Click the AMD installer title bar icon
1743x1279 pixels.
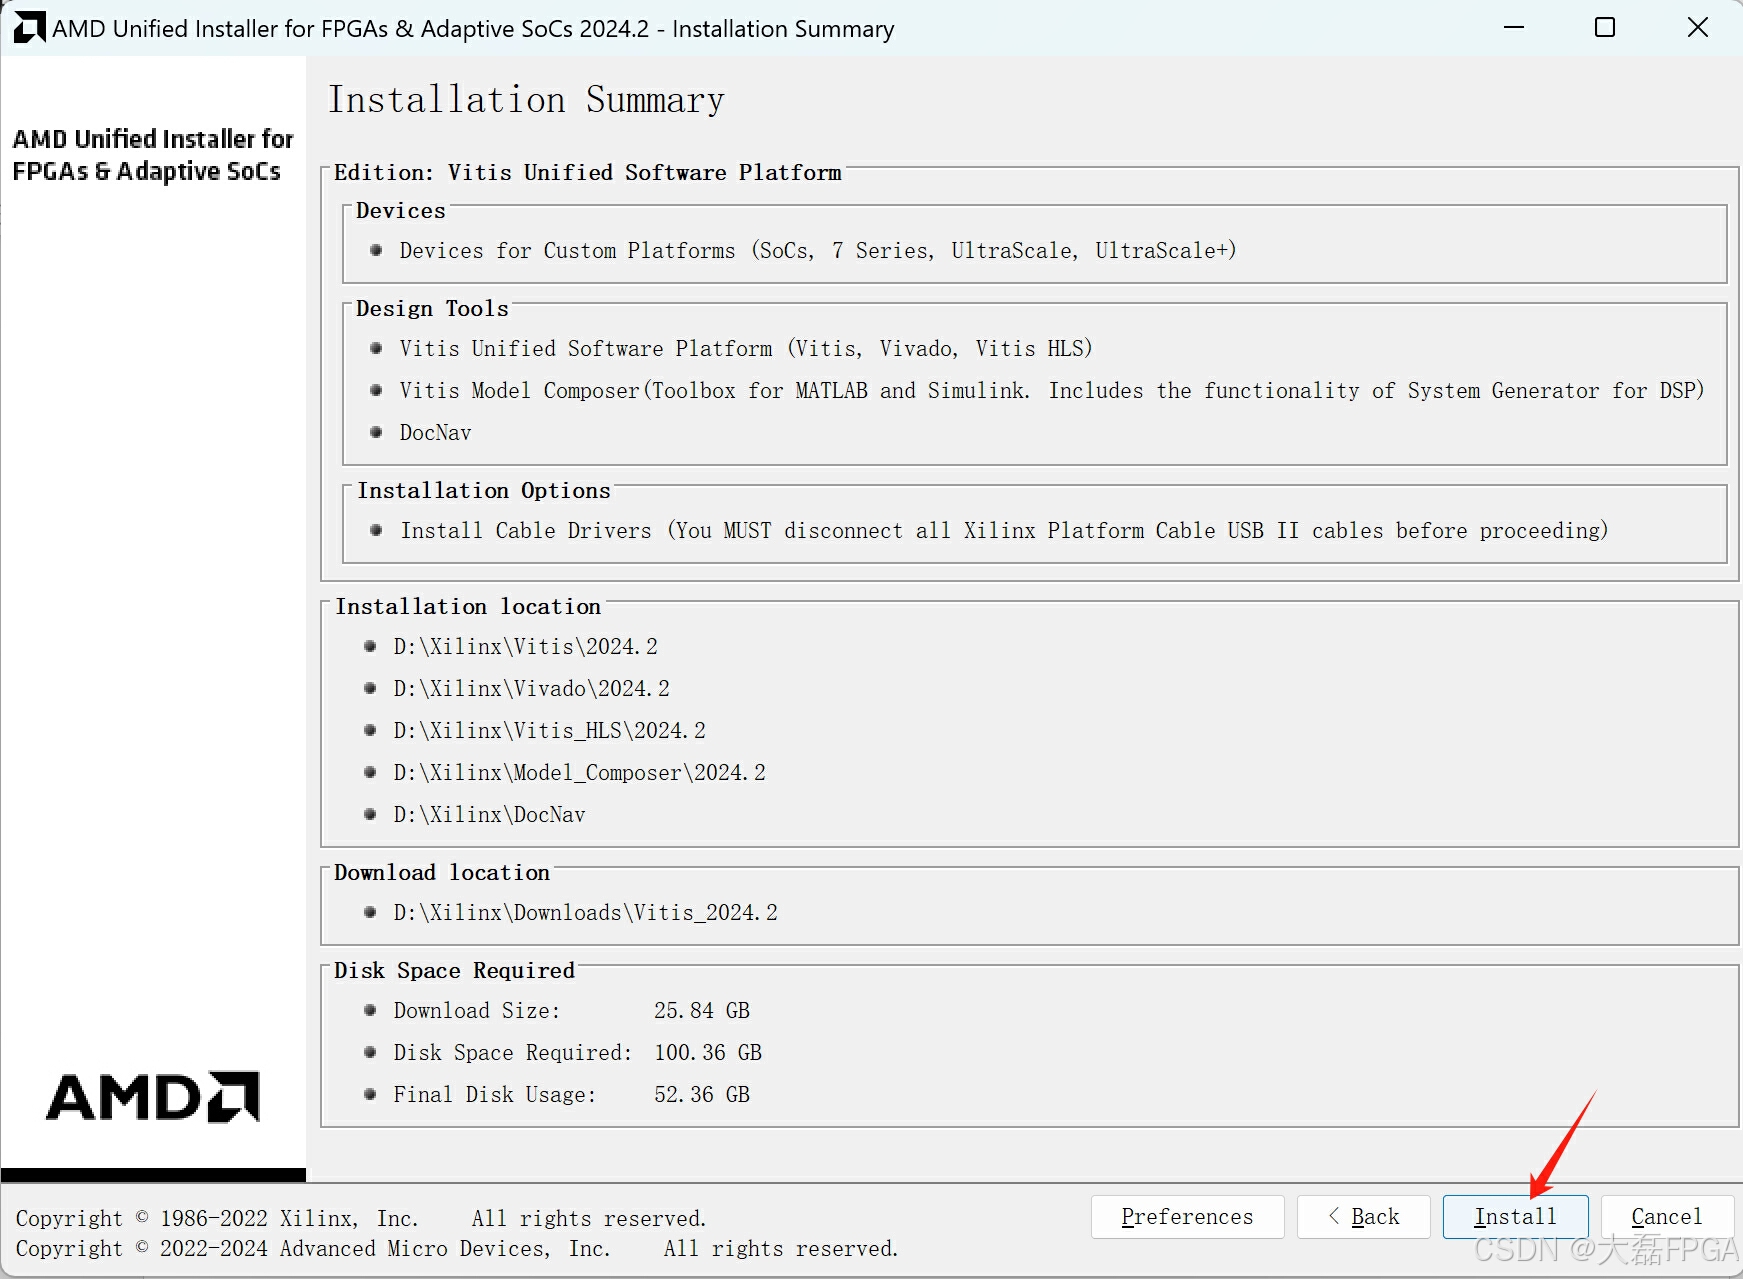pyautogui.click(x=29, y=28)
